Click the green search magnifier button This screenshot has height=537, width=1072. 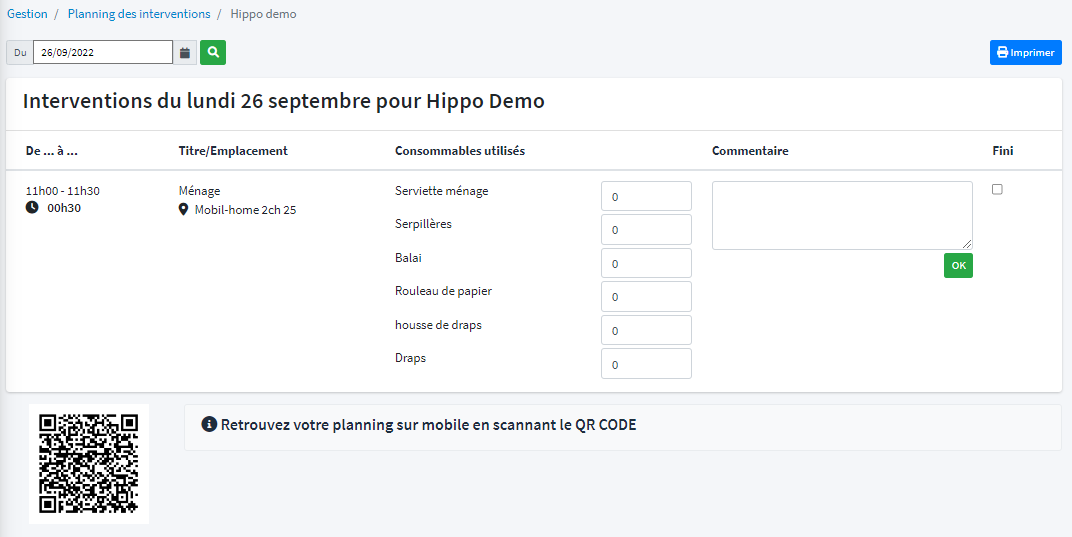(213, 53)
